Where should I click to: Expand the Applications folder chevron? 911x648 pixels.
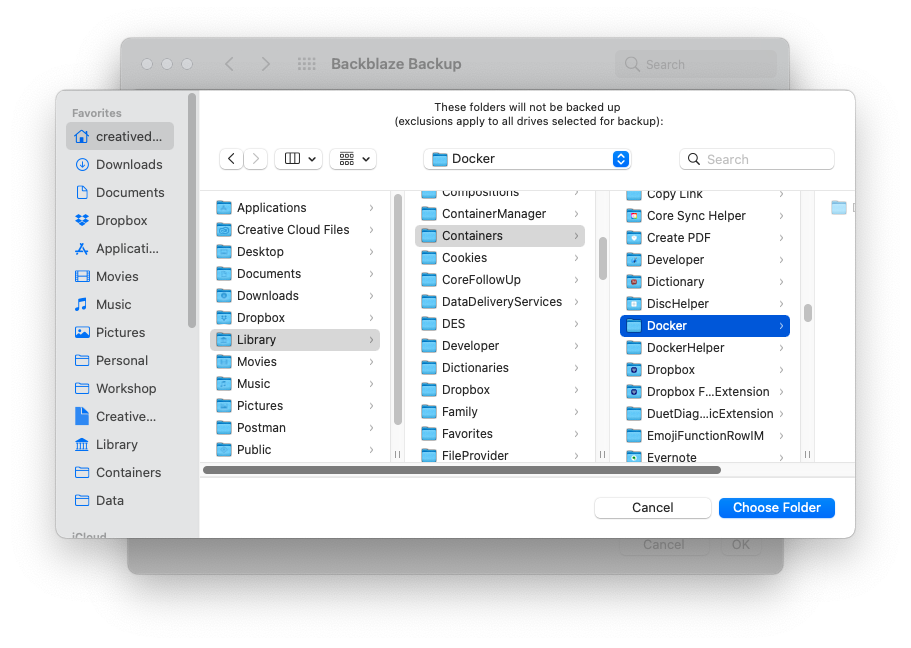(371, 208)
